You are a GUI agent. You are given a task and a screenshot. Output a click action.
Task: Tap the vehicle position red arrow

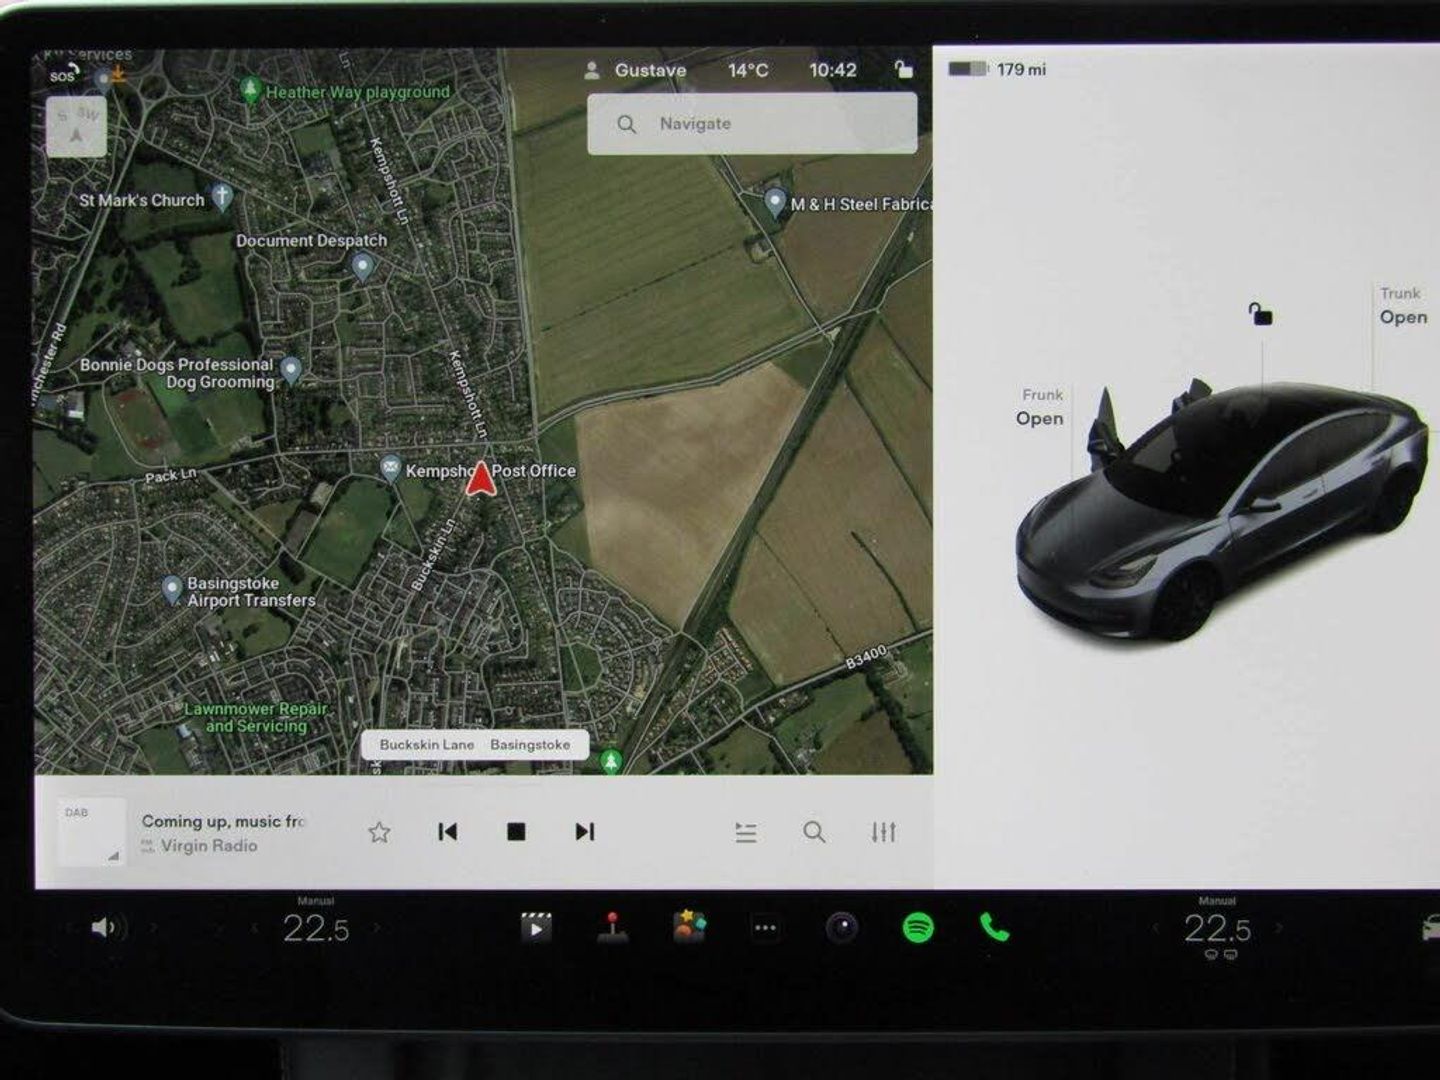coord(481,478)
